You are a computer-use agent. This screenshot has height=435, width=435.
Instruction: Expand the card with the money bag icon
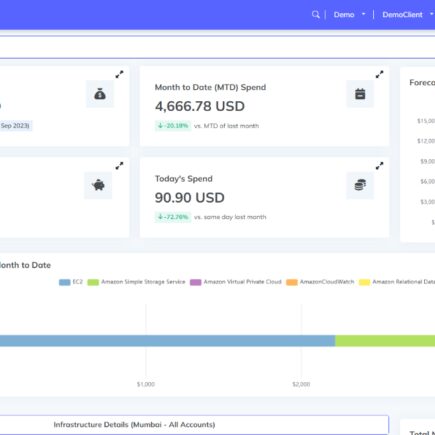(x=119, y=74)
